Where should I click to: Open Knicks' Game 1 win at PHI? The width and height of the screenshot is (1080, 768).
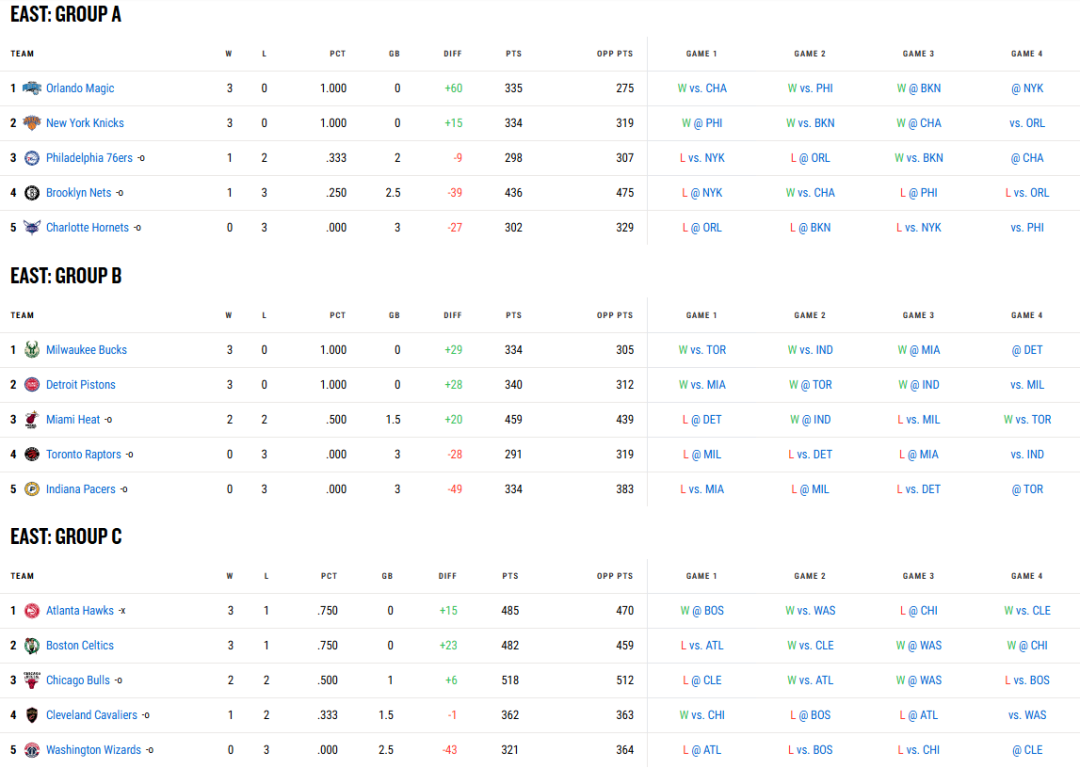point(702,123)
